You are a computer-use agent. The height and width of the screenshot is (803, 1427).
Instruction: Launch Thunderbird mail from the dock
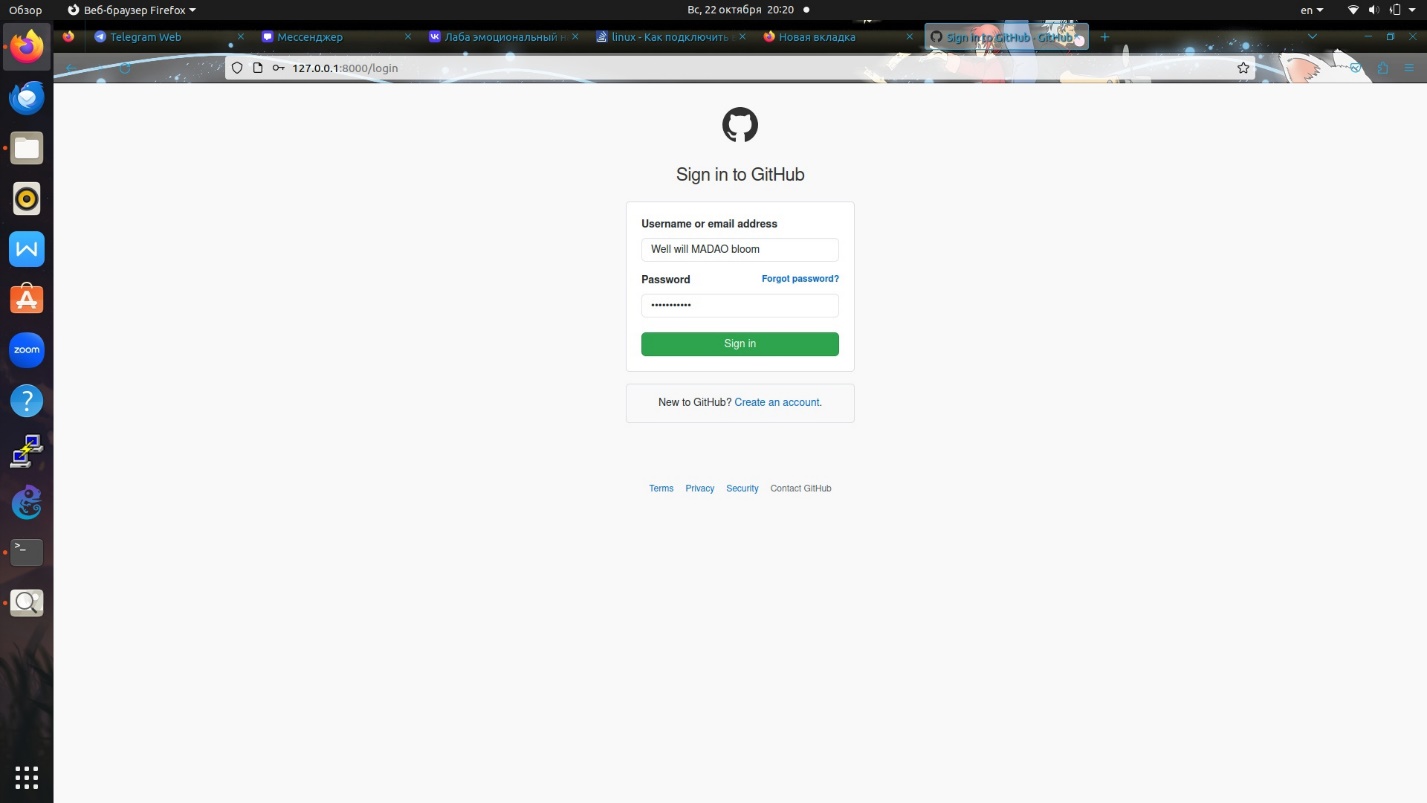pos(27,97)
